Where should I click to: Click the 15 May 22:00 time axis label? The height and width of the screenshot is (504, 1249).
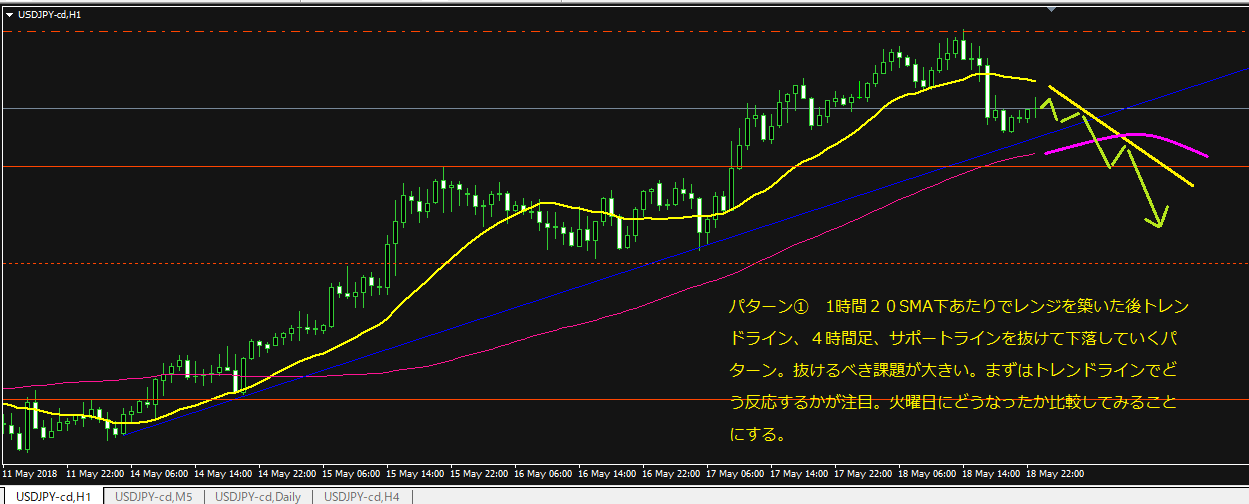(479, 473)
